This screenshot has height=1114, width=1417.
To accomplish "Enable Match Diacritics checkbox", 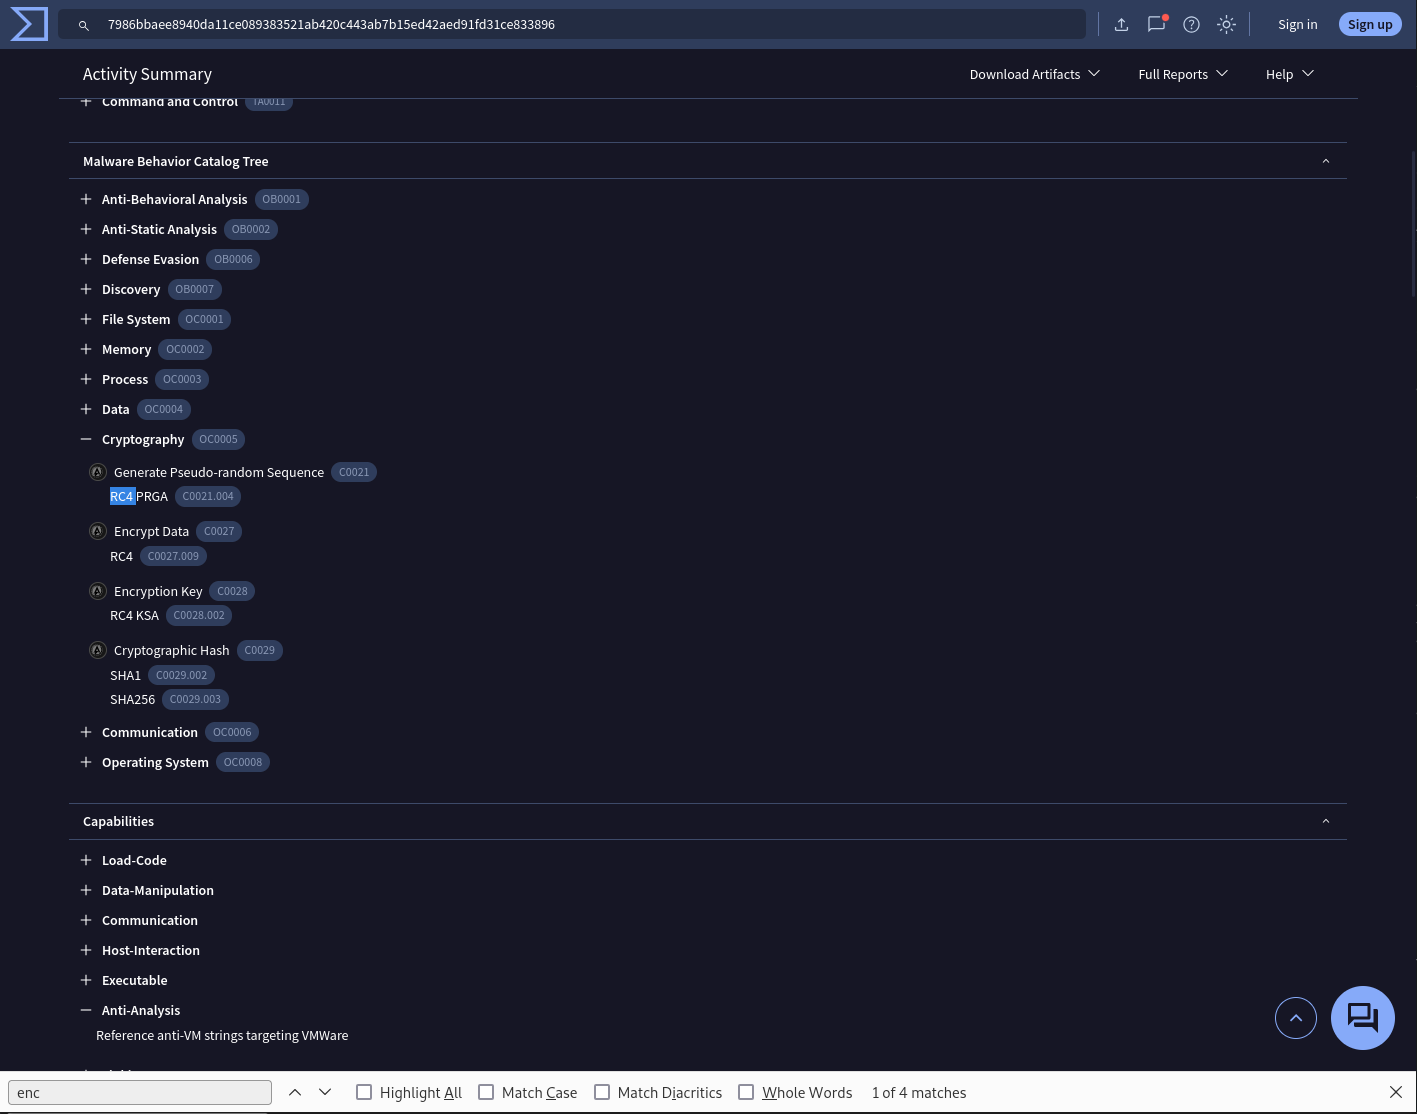I will point(602,1092).
